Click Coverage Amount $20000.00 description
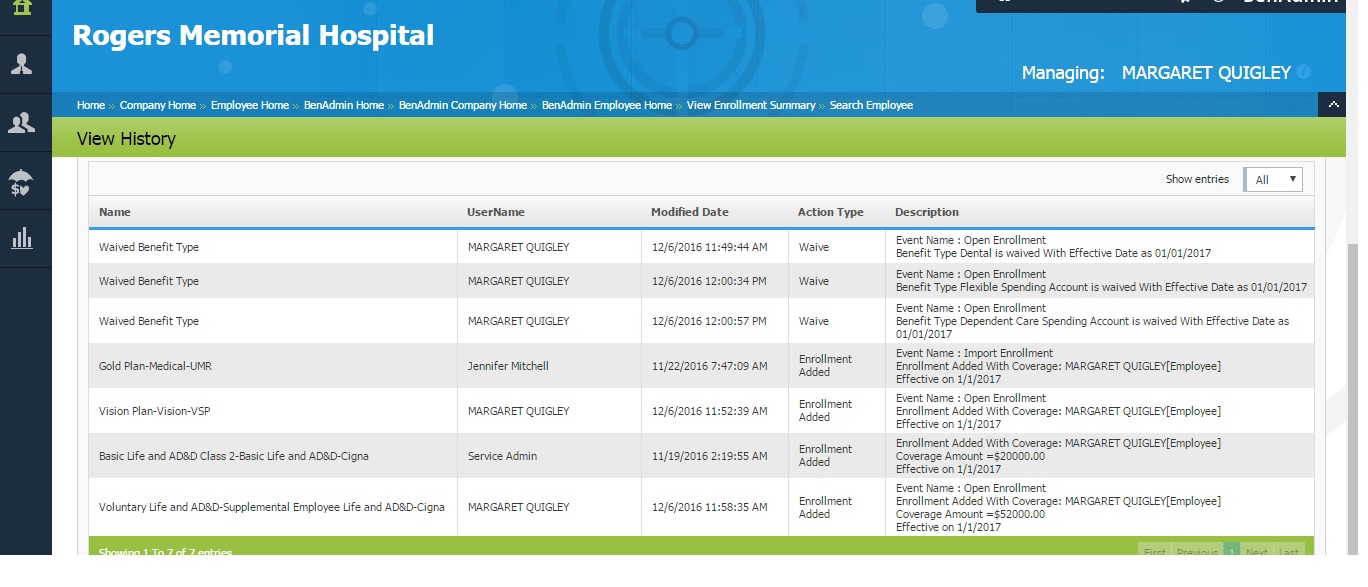Viewport: 1368px width, 587px height. click(1058, 456)
